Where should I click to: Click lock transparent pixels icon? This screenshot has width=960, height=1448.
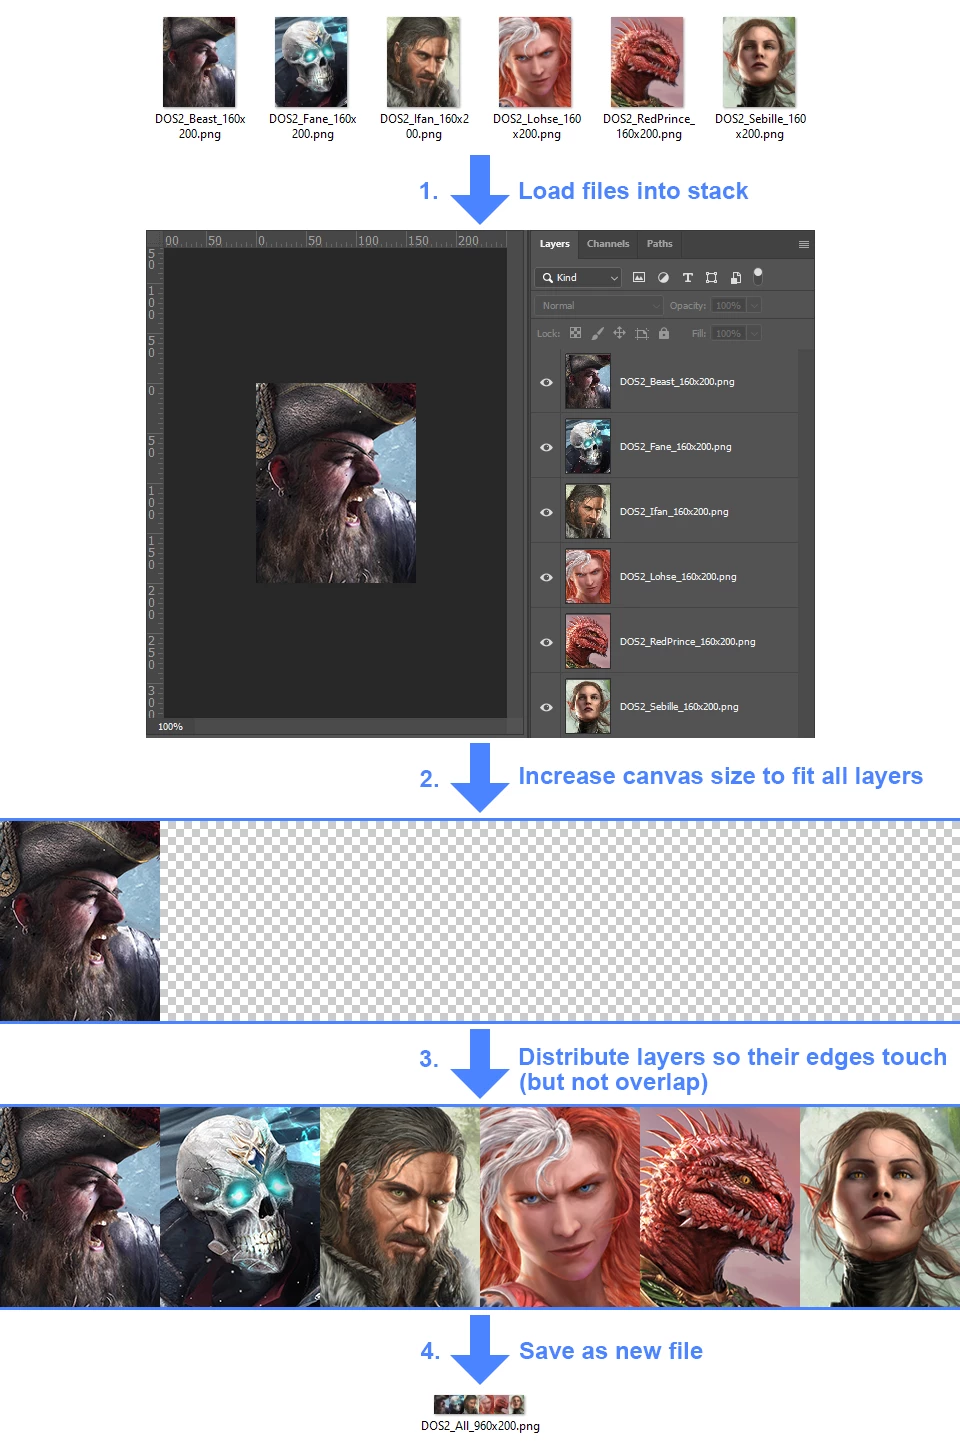[575, 333]
